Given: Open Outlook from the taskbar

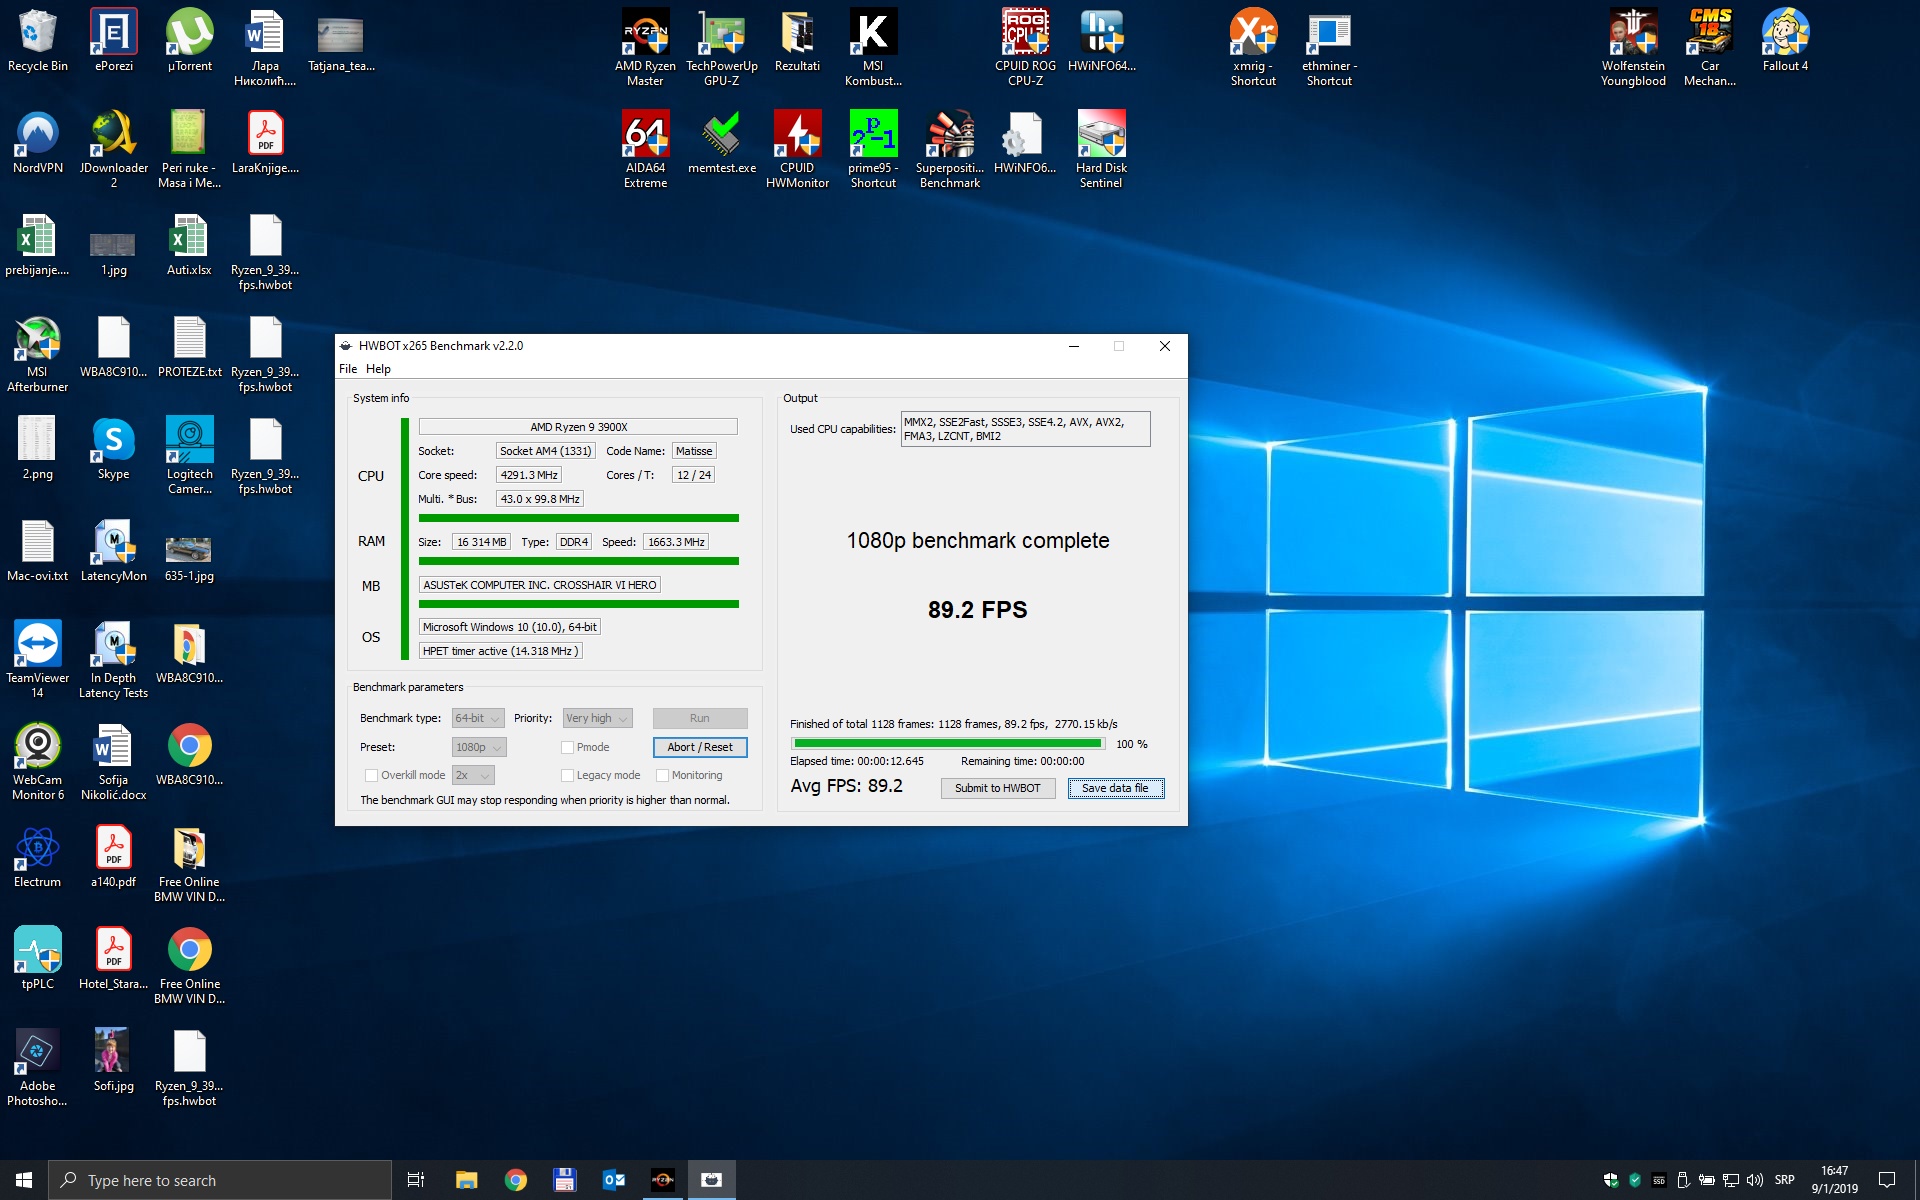Looking at the screenshot, I should 614,1180.
